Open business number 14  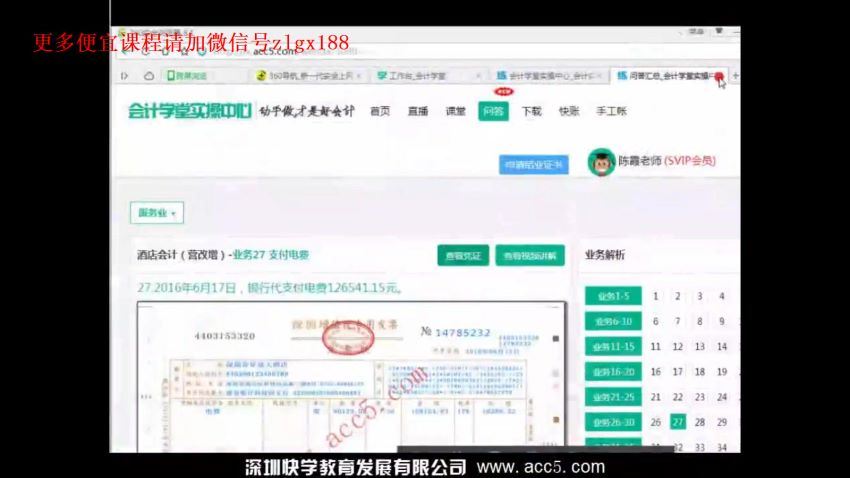(x=722, y=347)
